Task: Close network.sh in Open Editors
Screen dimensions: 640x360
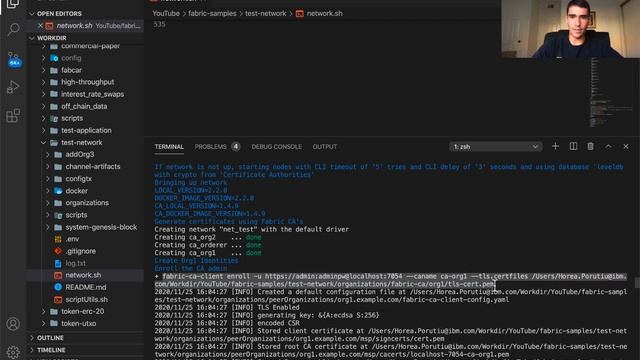Action: point(40,25)
